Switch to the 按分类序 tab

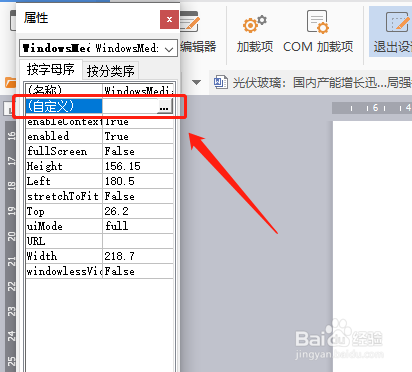[x=110, y=71]
